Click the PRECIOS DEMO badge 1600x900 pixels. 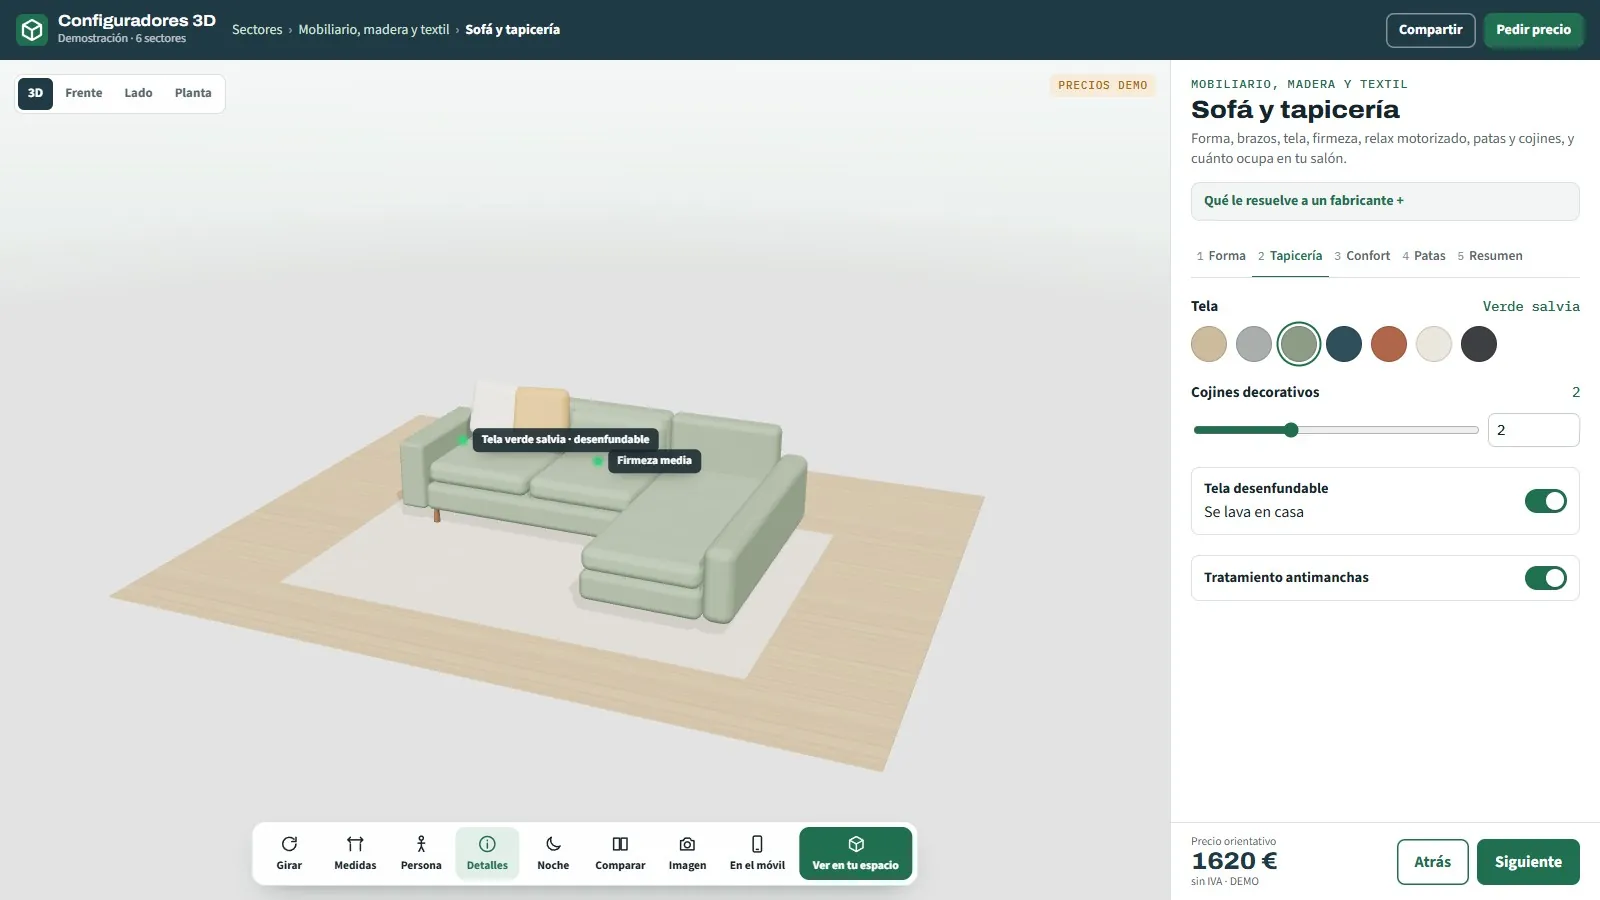1103,86
